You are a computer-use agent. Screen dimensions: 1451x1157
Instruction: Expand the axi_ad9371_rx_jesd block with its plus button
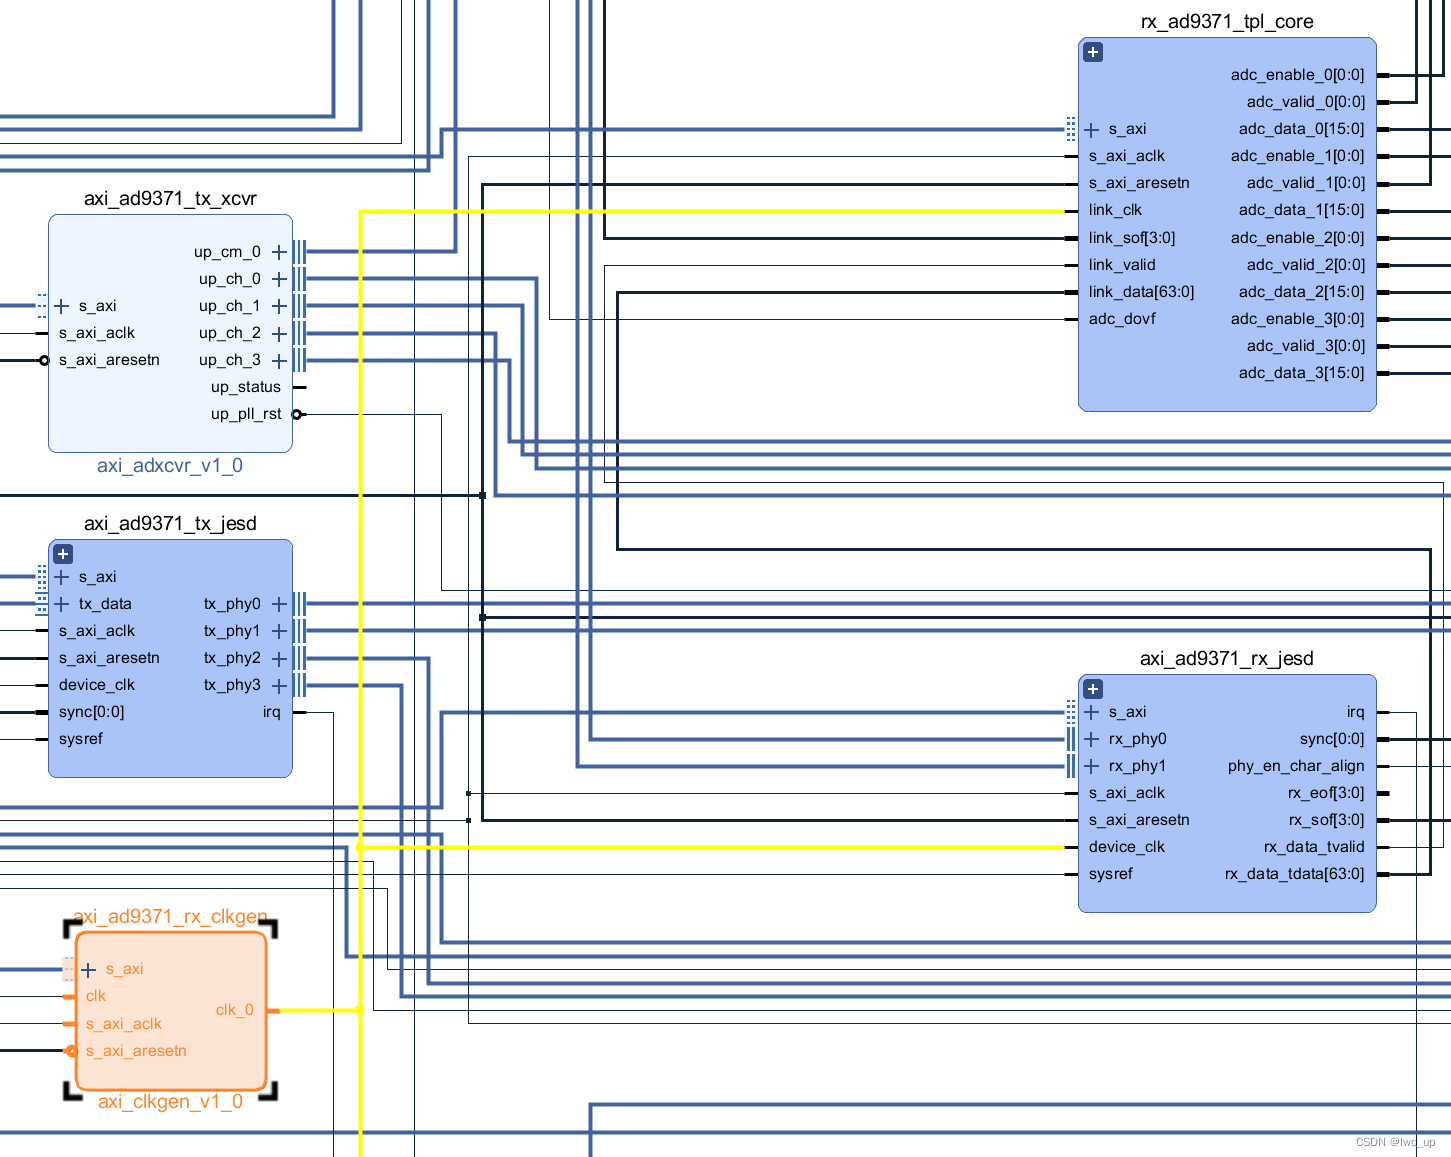click(1093, 689)
